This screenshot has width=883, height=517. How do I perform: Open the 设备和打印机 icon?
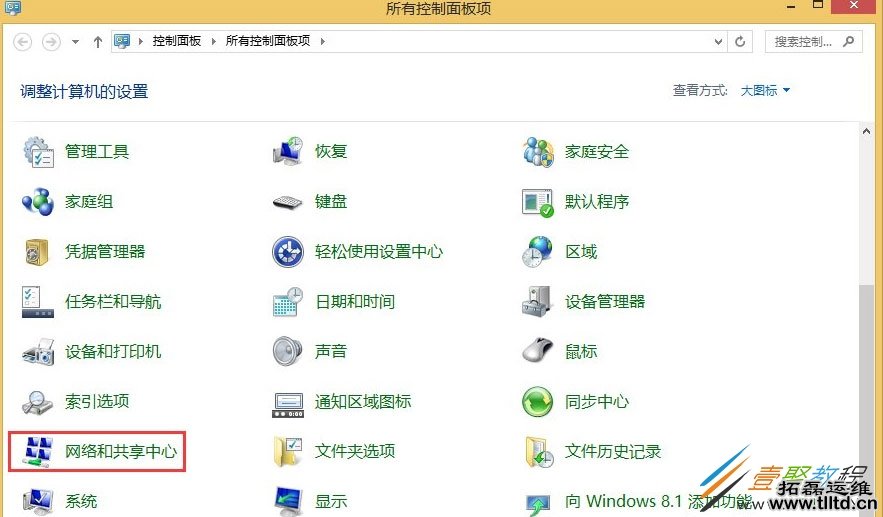tap(38, 352)
